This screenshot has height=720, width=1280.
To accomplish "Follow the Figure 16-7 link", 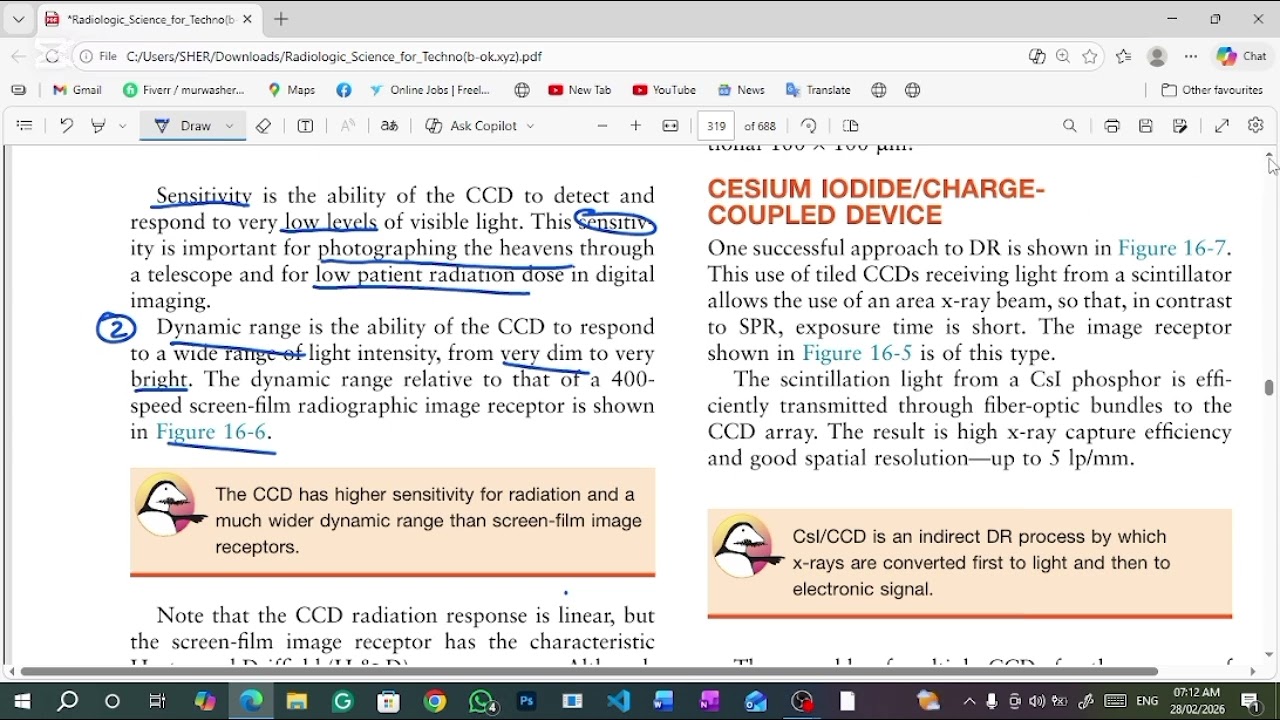I will pos(1172,248).
